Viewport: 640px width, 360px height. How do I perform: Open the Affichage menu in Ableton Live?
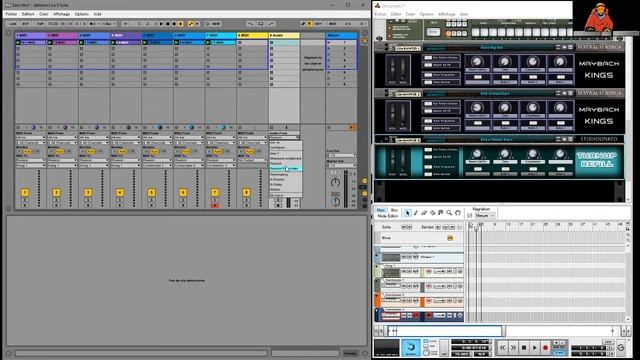point(62,14)
